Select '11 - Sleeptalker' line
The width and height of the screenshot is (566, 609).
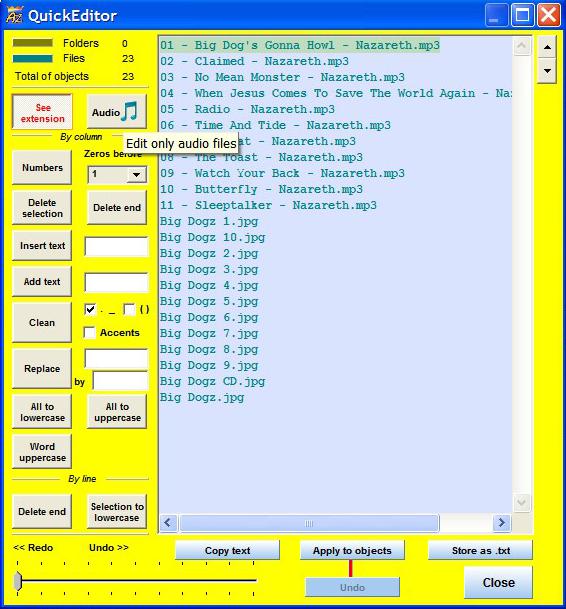[268, 205]
